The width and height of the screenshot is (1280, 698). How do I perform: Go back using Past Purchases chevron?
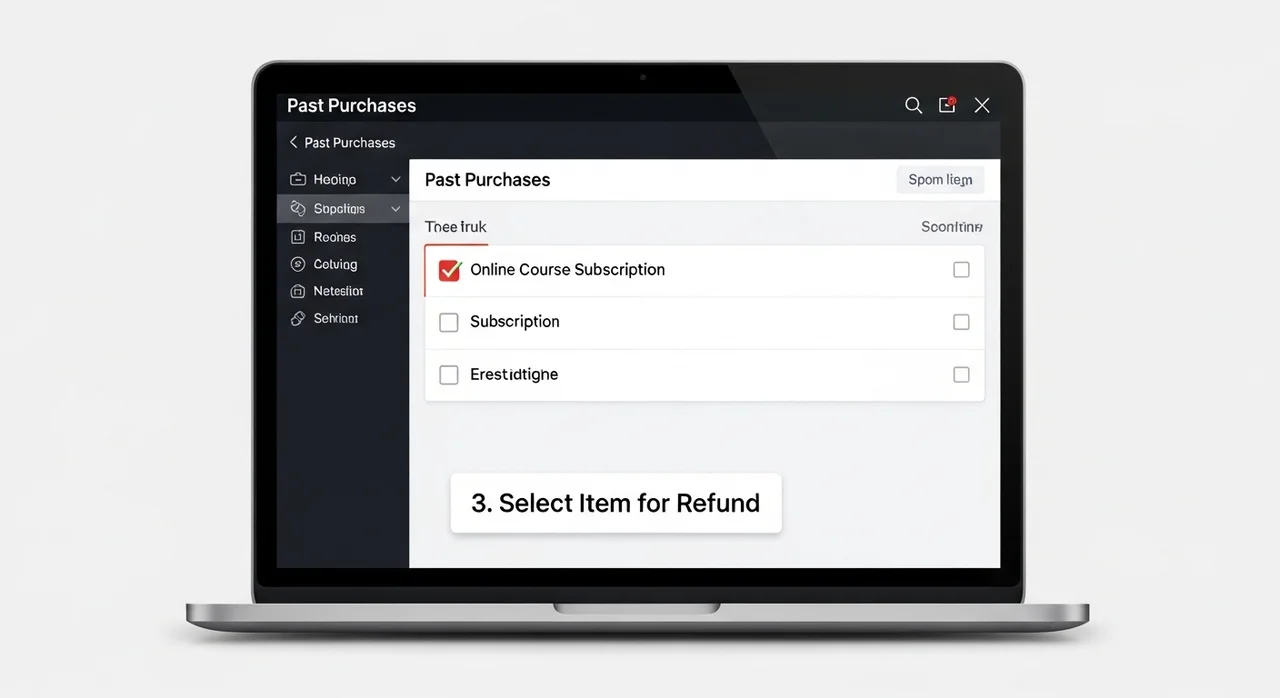(x=293, y=142)
